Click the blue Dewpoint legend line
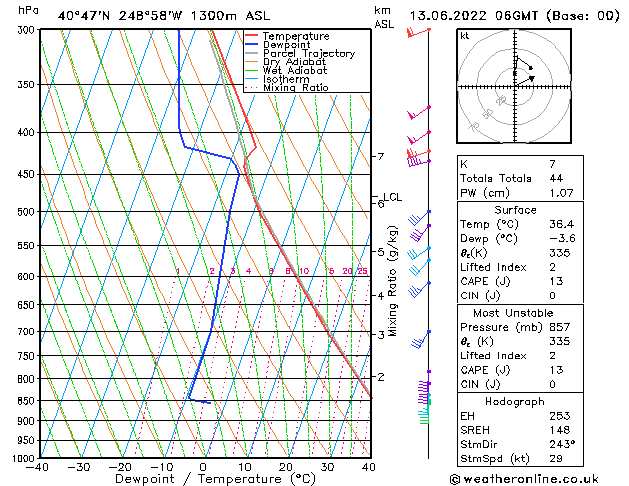This screenshot has height=486, width=629. coord(252,45)
